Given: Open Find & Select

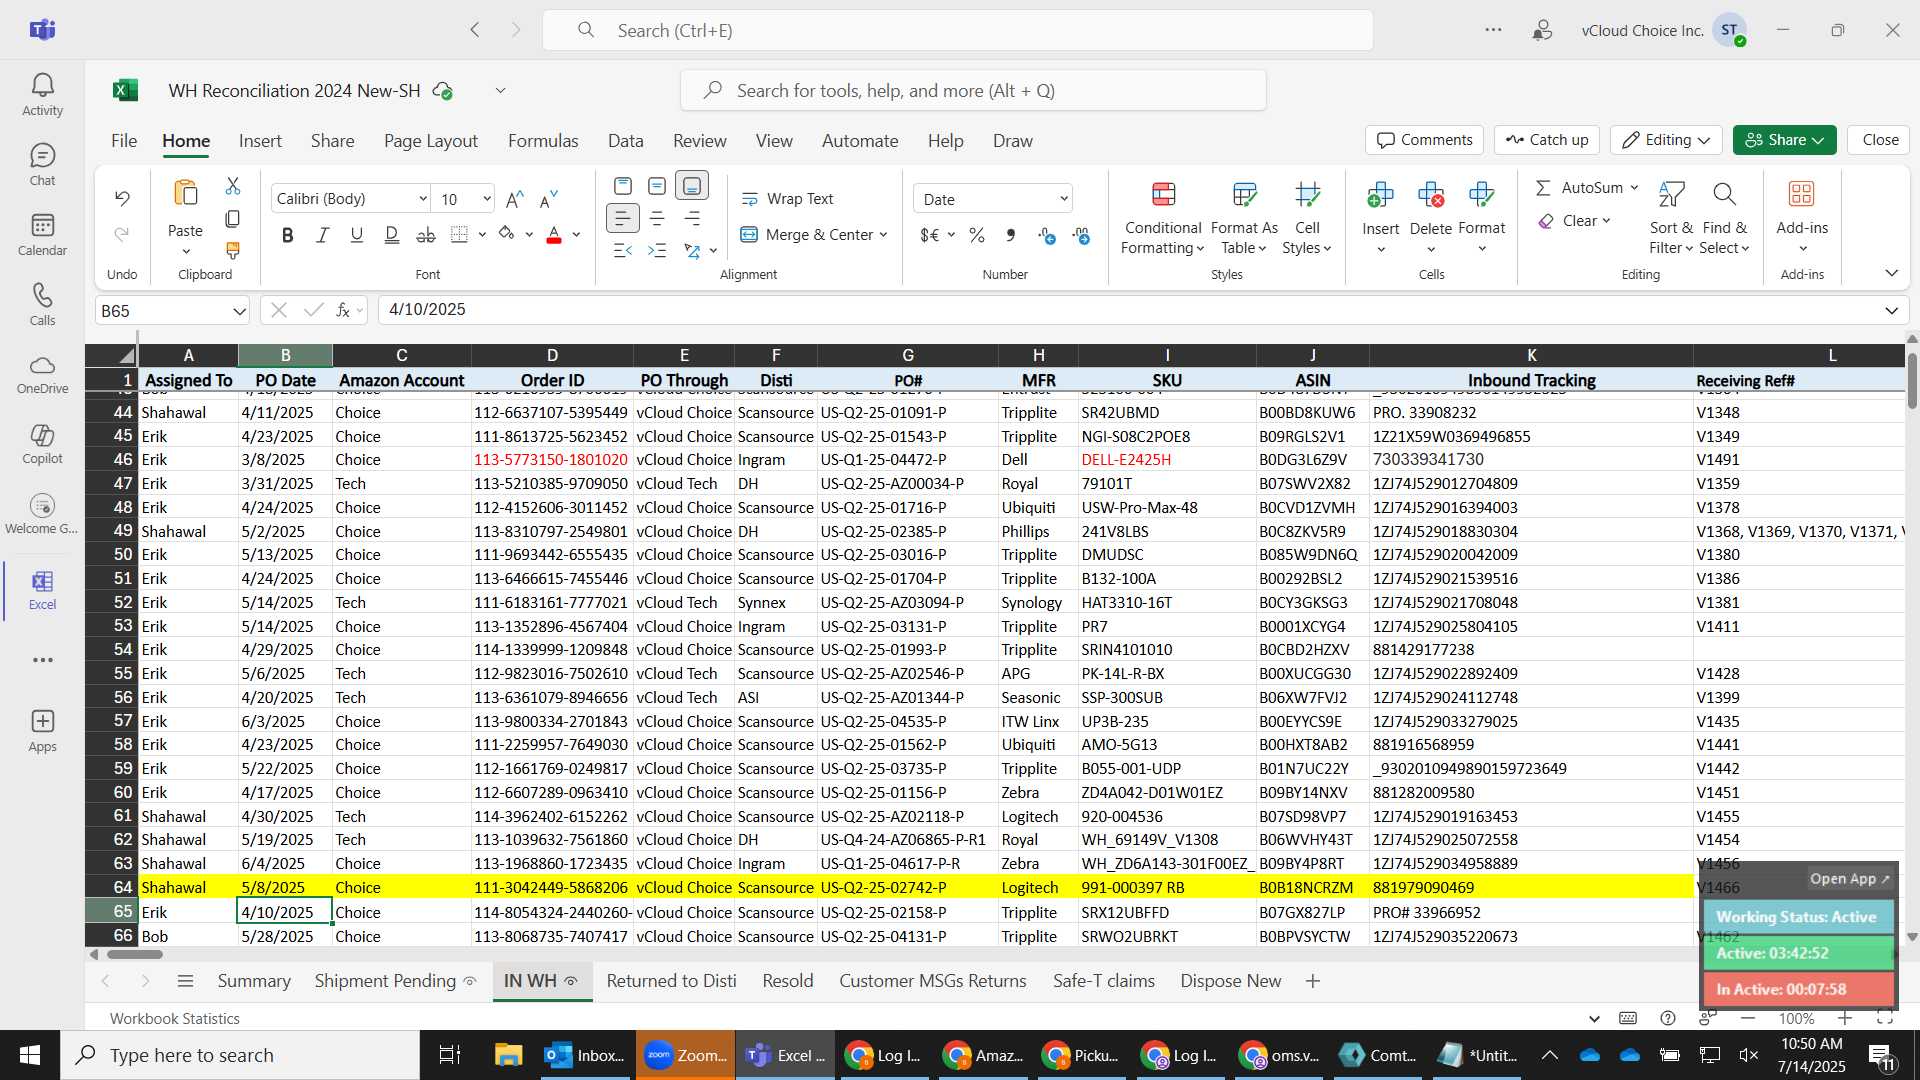Looking at the screenshot, I should pyautogui.click(x=1724, y=217).
